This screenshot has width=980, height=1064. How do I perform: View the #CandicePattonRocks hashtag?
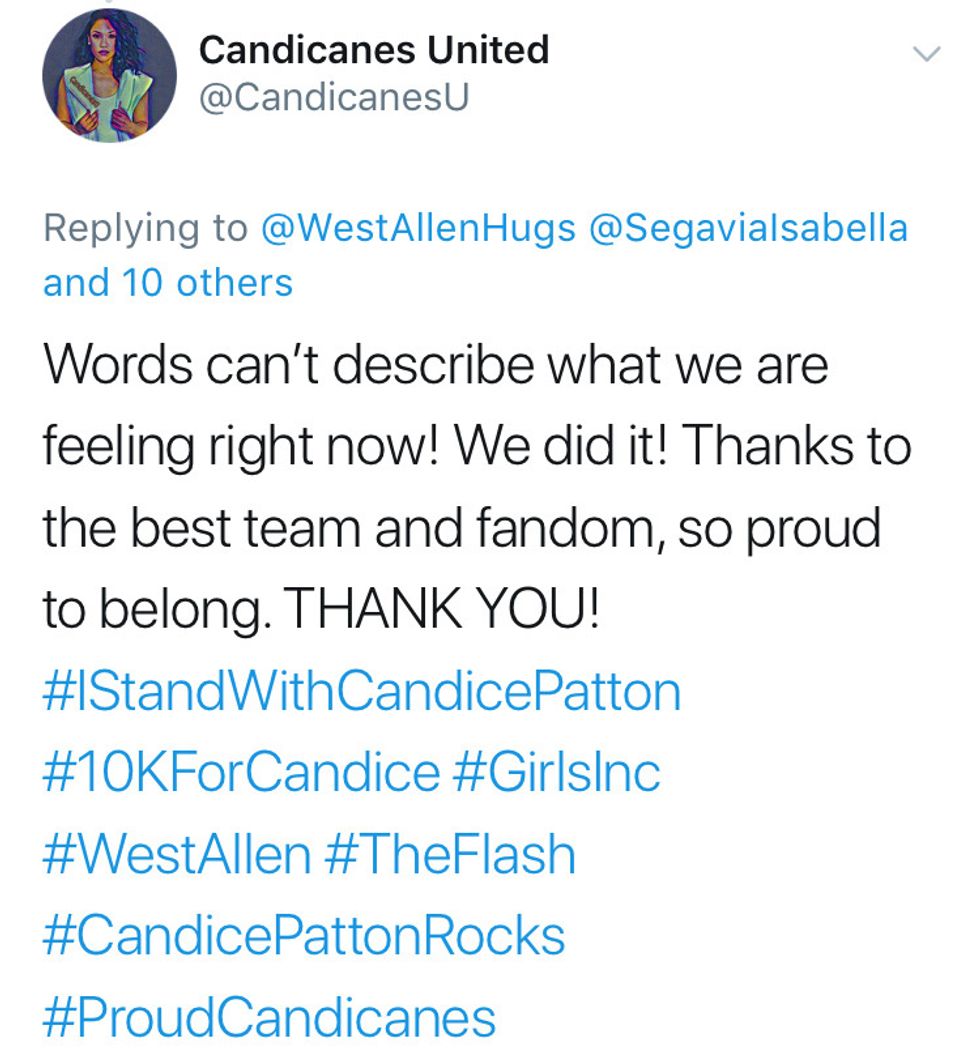click(x=304, y=936)
